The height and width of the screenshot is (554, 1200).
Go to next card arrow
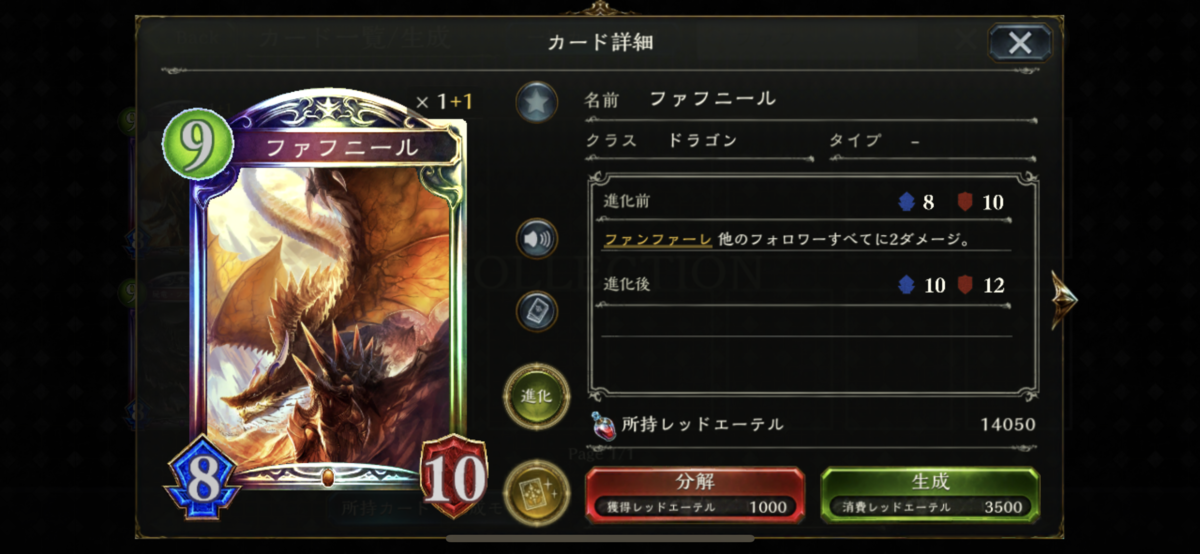click(x=1064, y=299)
